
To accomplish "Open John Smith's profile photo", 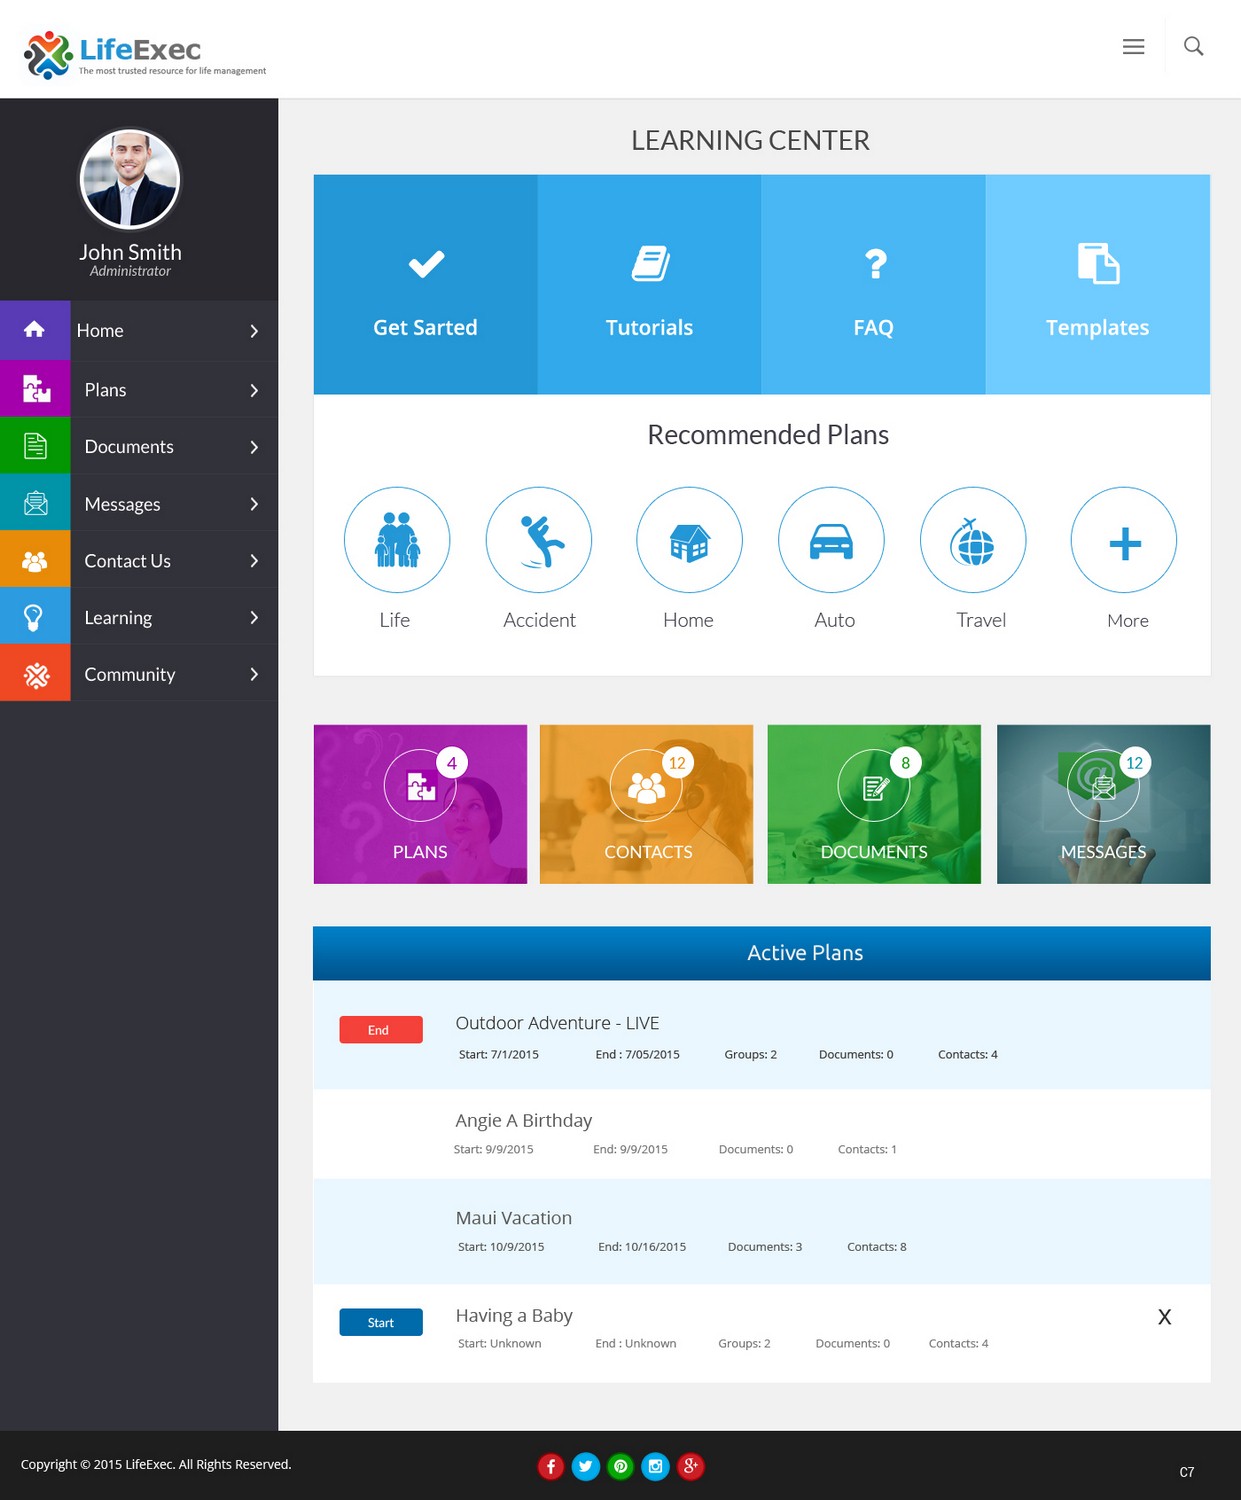I will click(130, 180).
